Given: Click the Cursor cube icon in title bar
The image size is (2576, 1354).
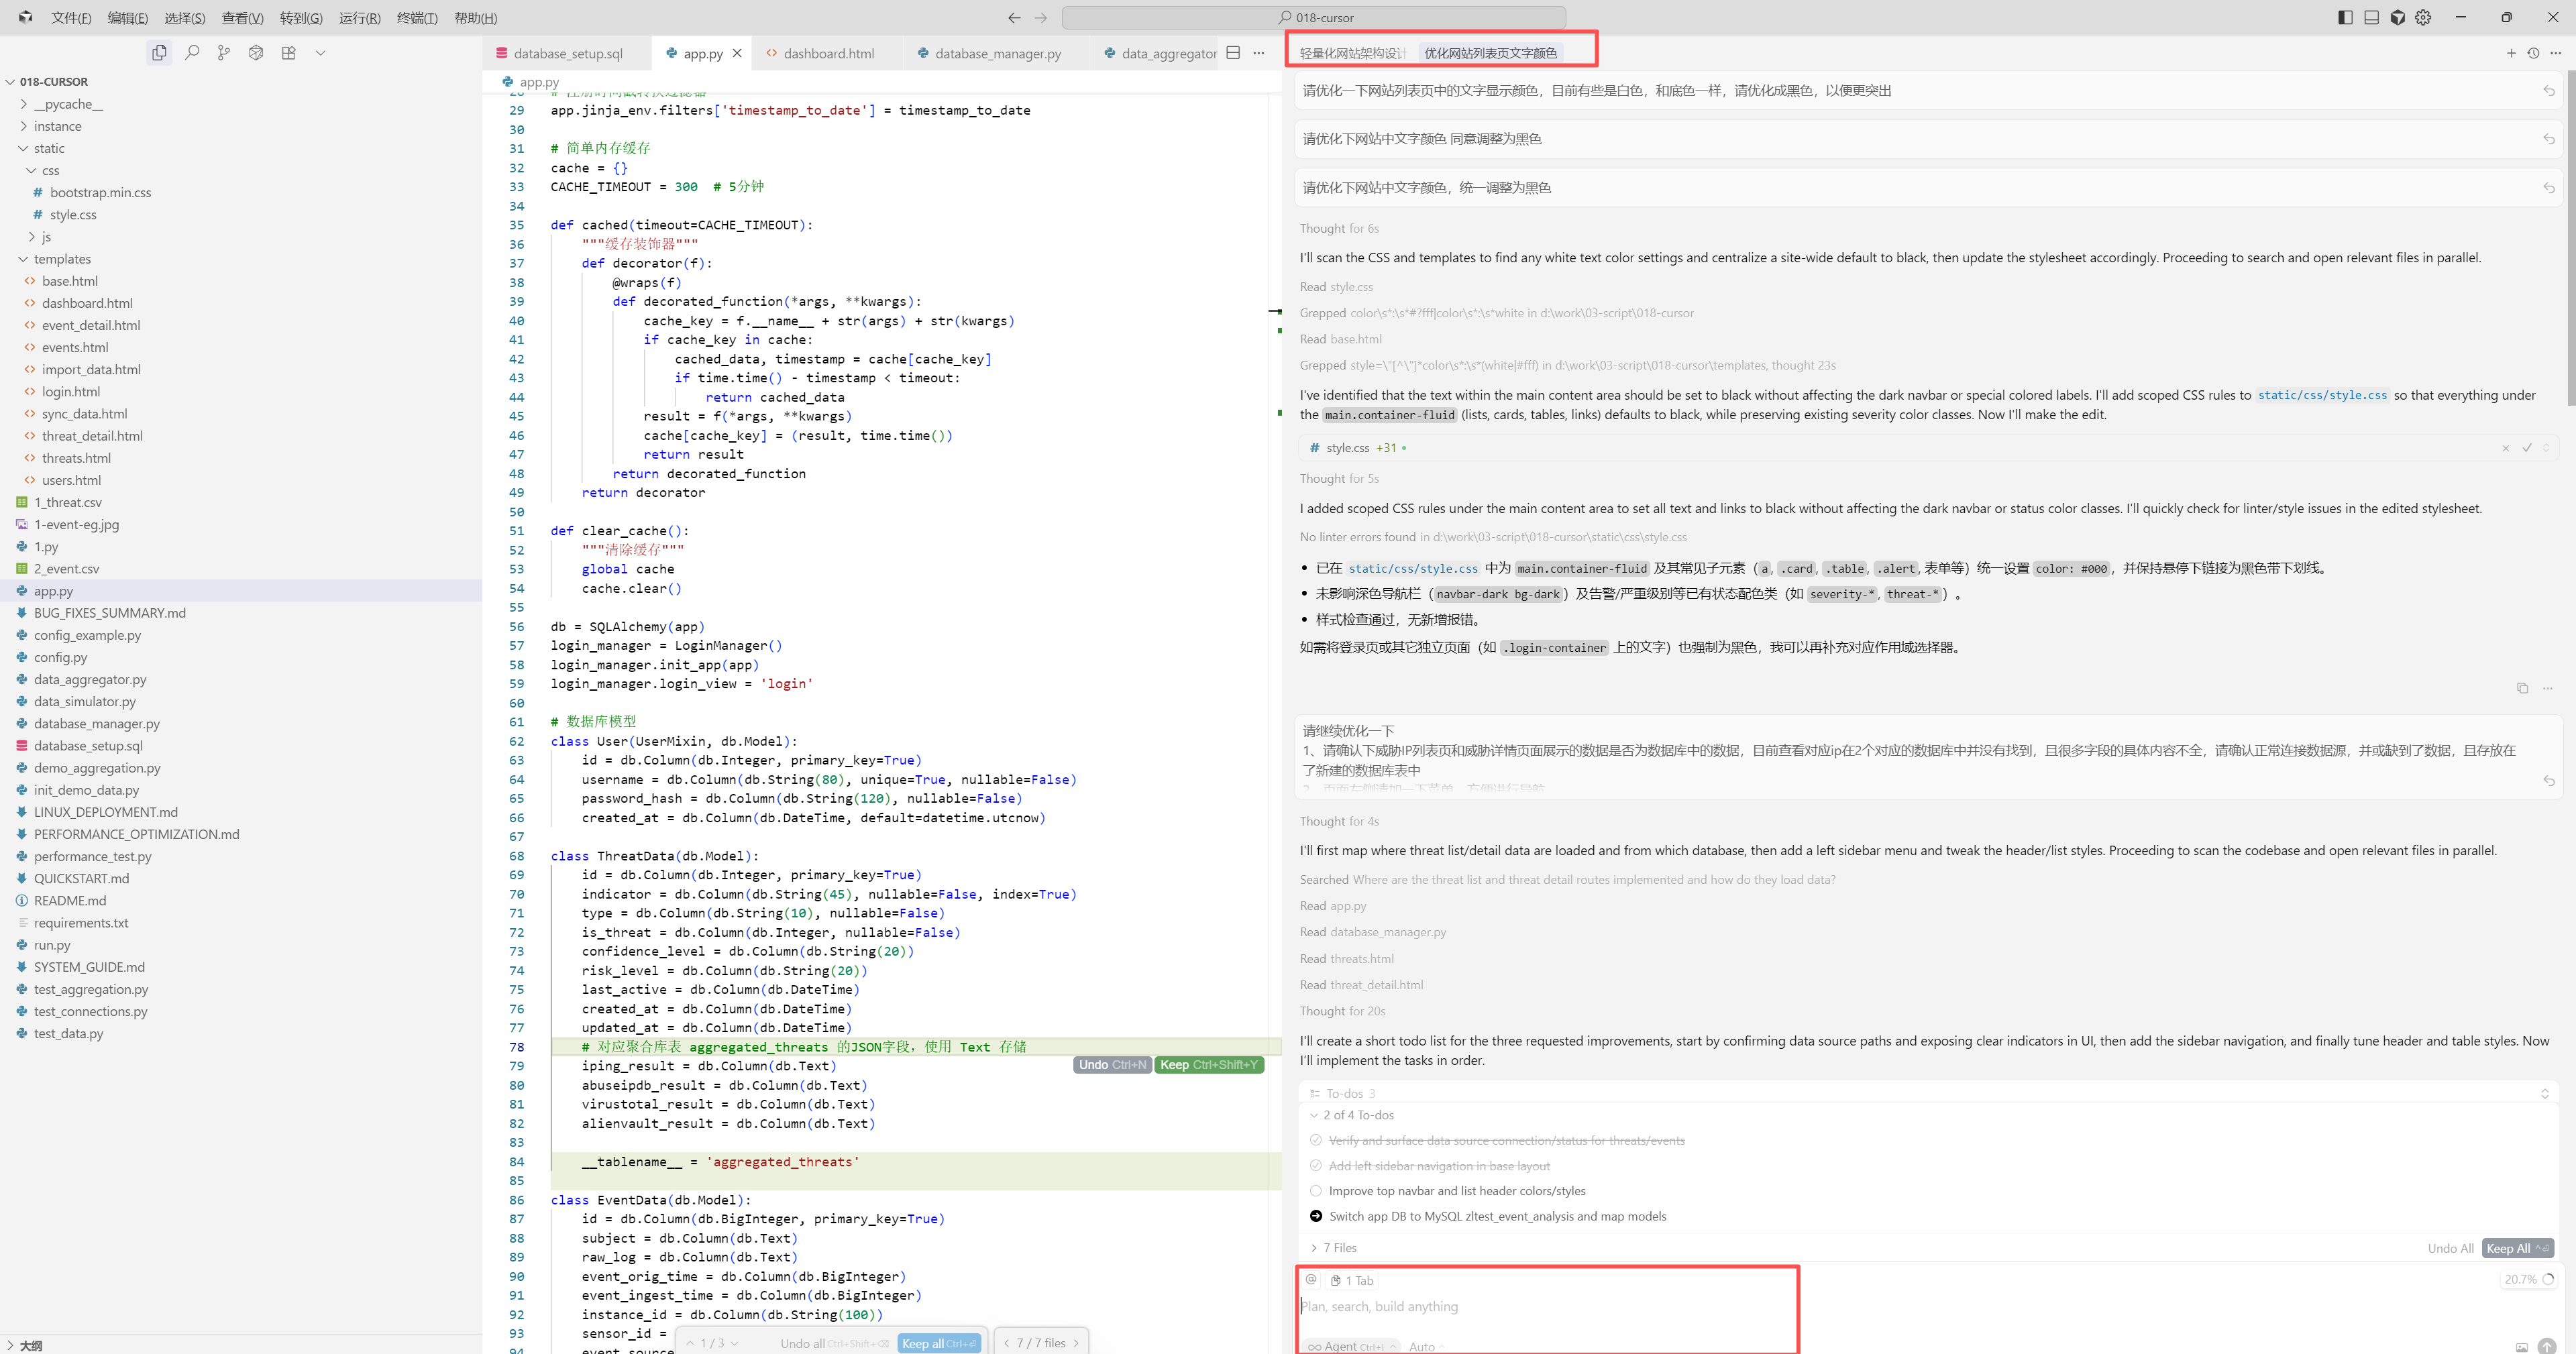Looking at the screenshot, I should click(x=2398, y=17).
